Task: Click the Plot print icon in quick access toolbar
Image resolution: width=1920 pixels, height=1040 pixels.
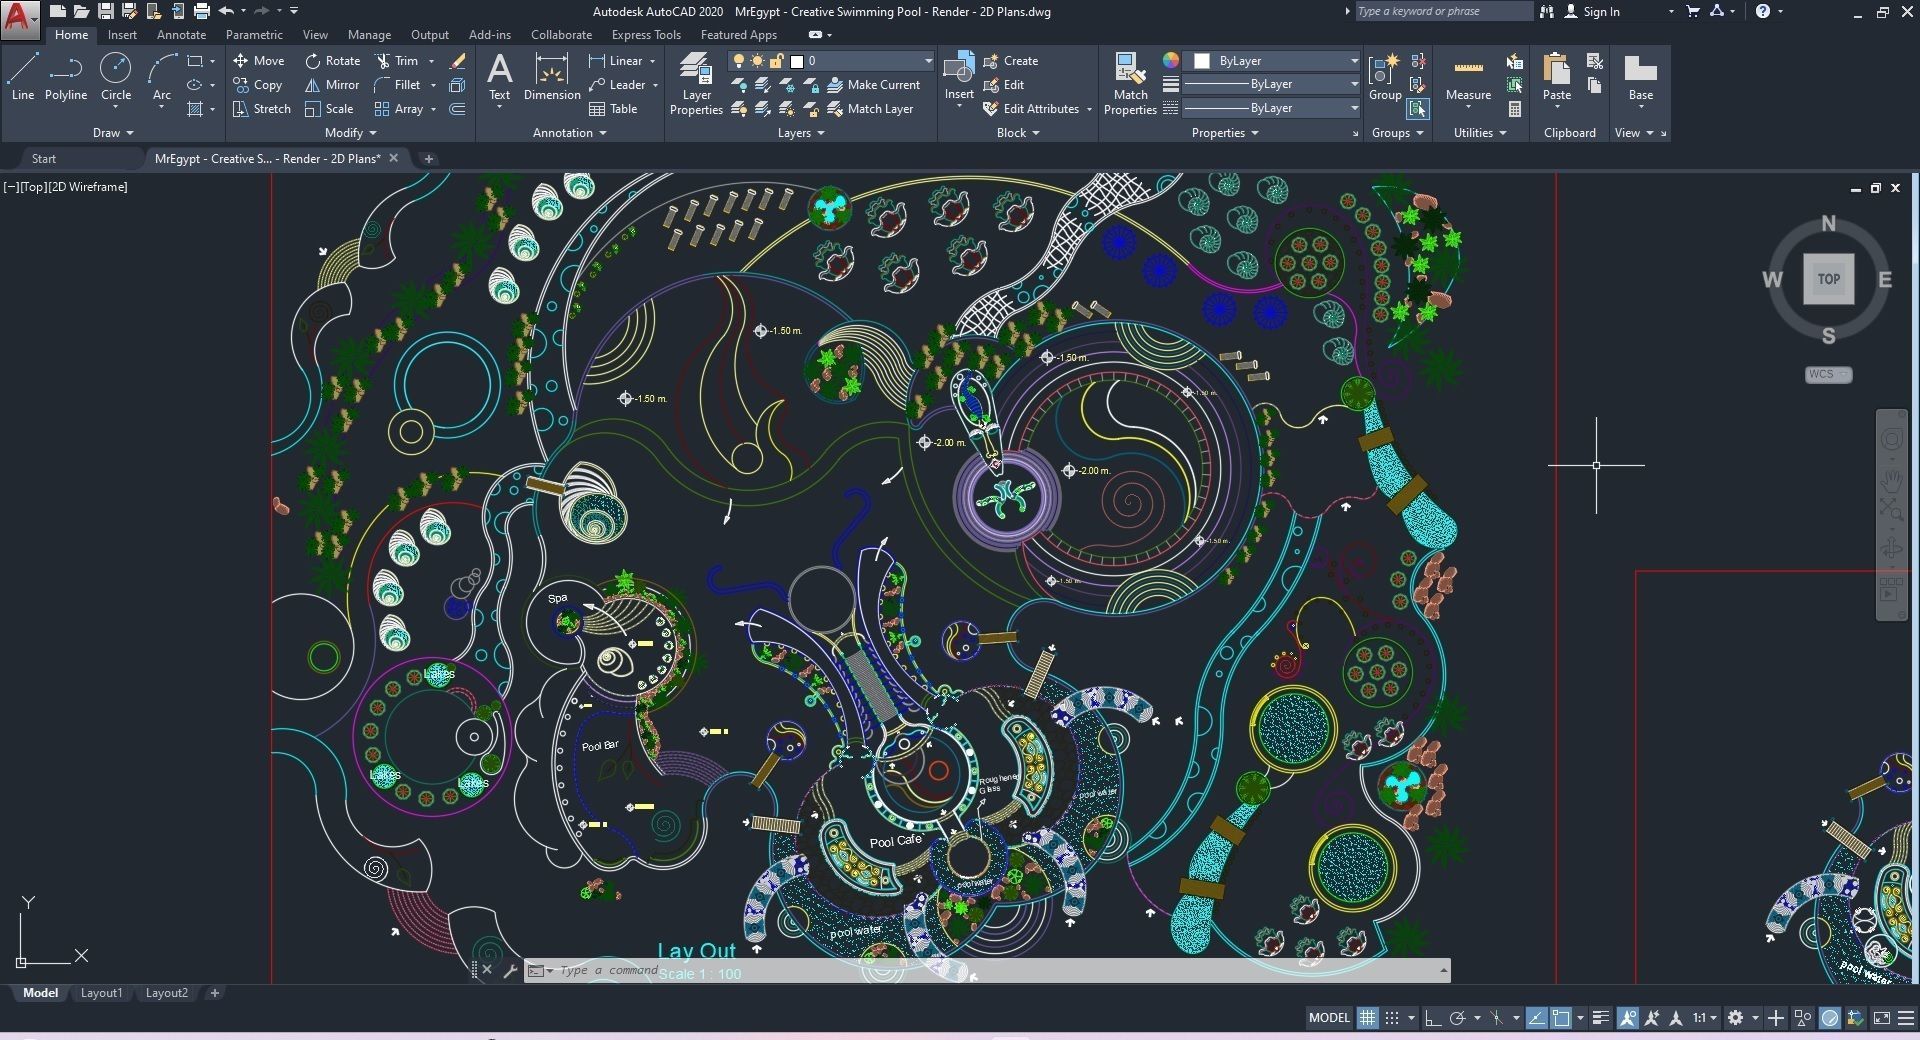Action: coord(201,11)
